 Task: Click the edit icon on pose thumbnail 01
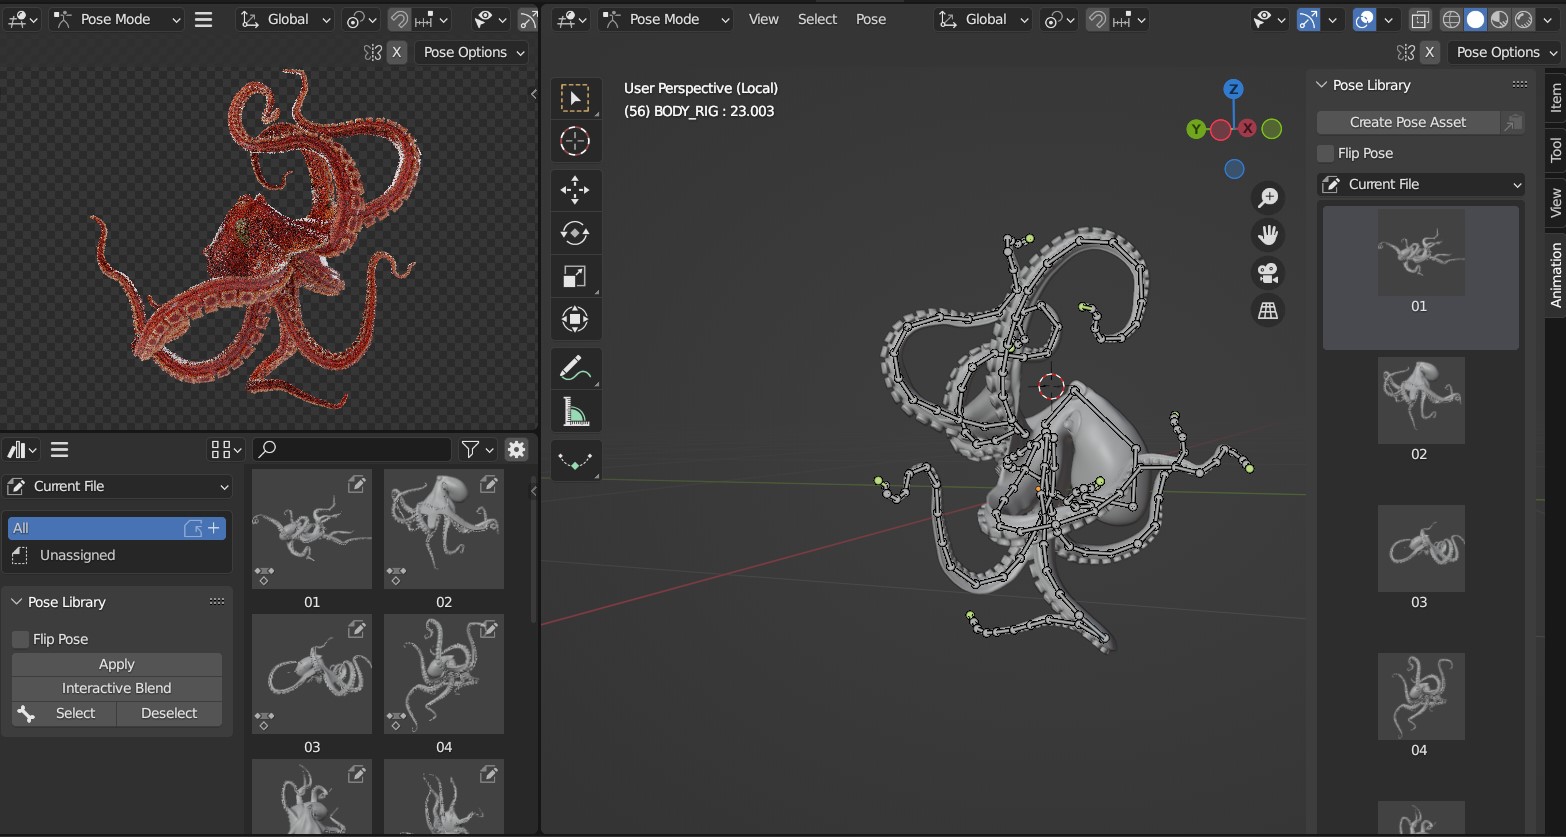tap(357, 484)
